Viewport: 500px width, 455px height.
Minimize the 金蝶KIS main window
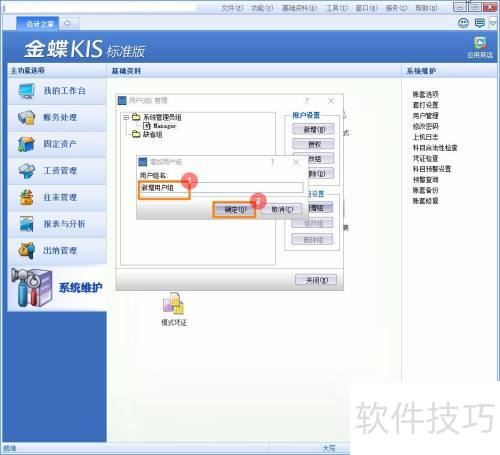(x=460, y=7)
